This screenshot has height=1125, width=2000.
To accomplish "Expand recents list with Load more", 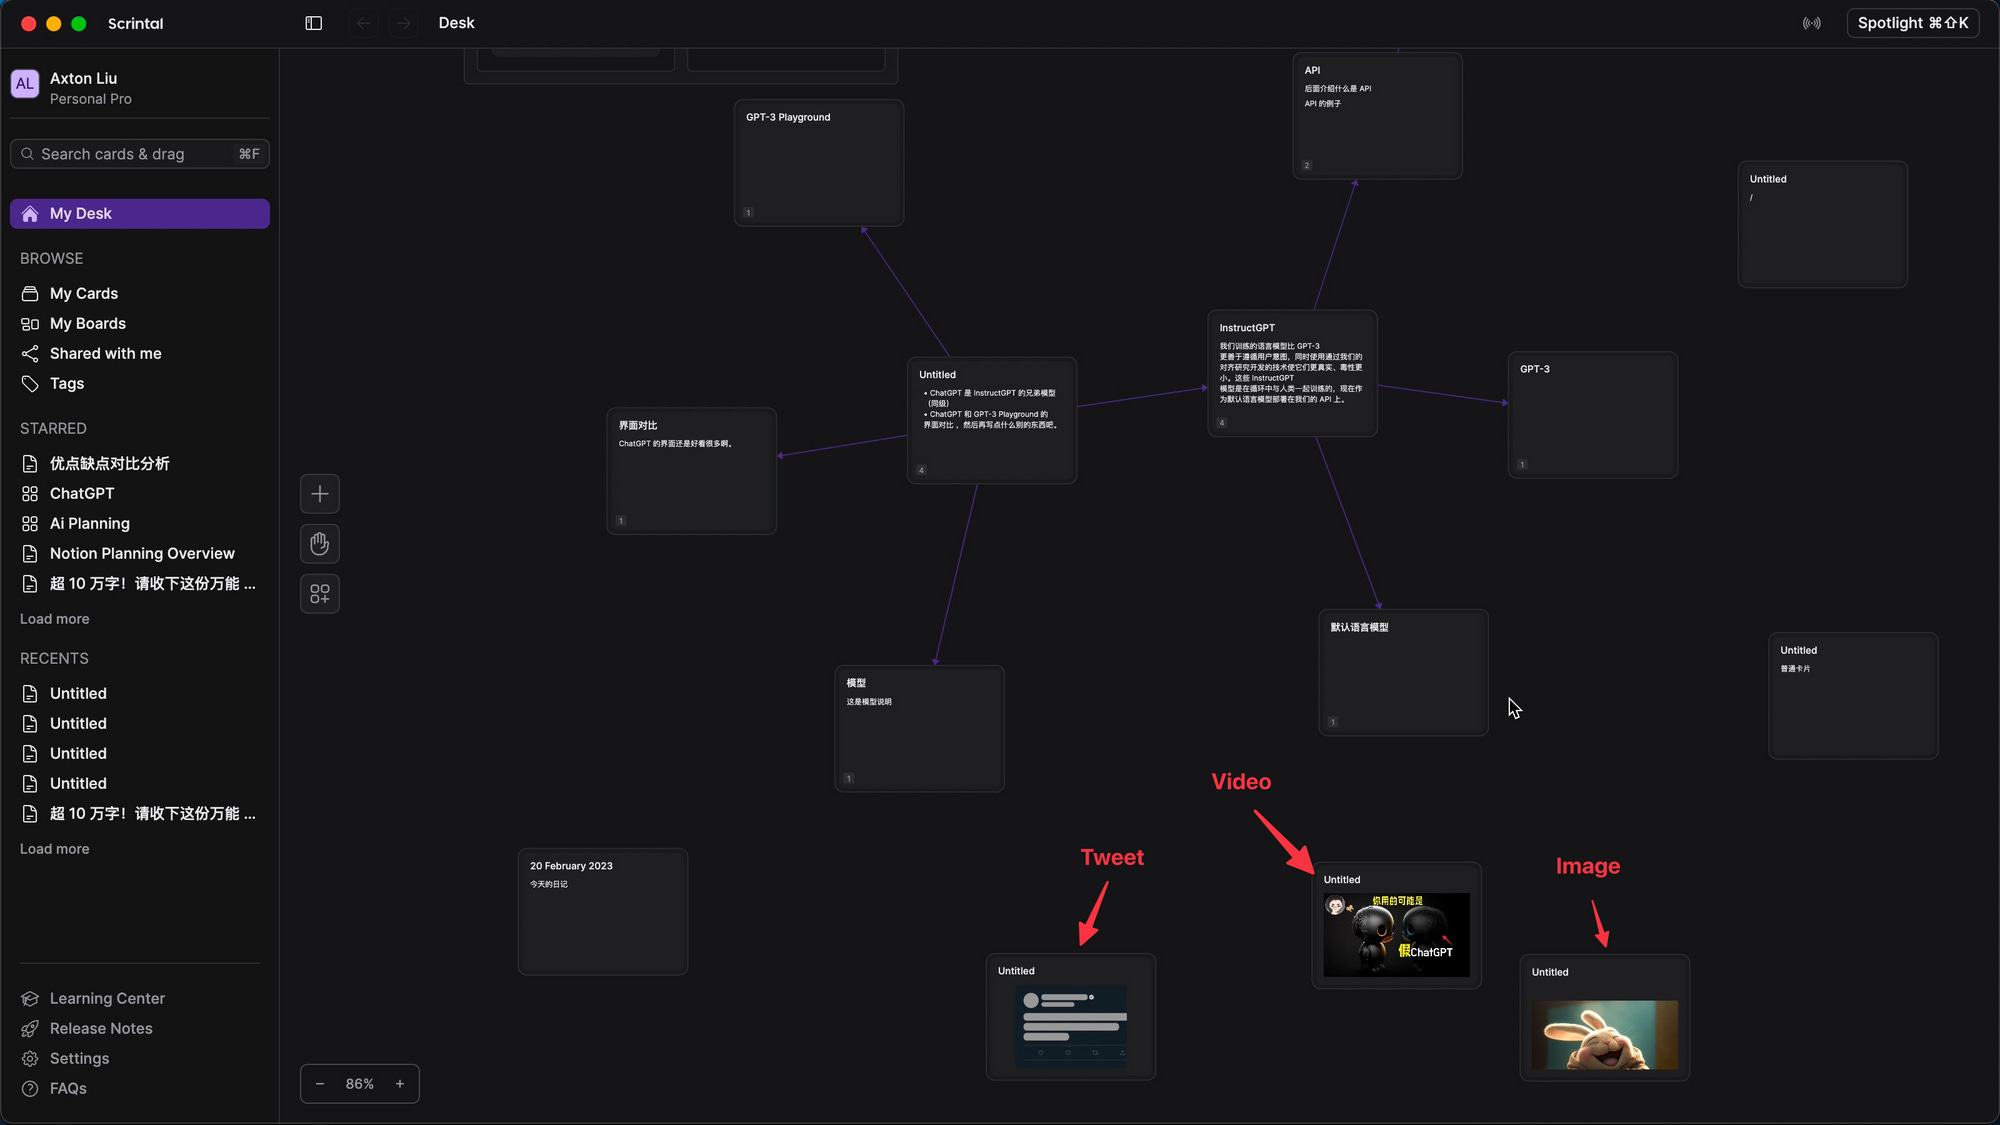I will [55, 849].
